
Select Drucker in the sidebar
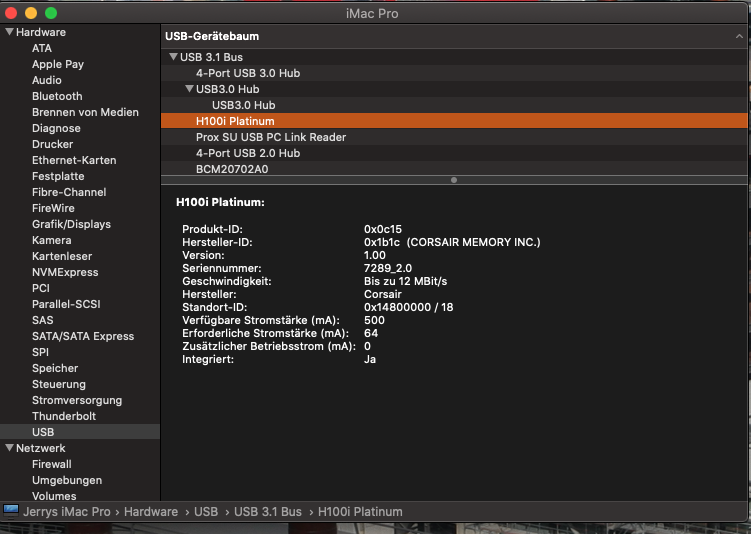pyautogui.click(x=52, y=144)
